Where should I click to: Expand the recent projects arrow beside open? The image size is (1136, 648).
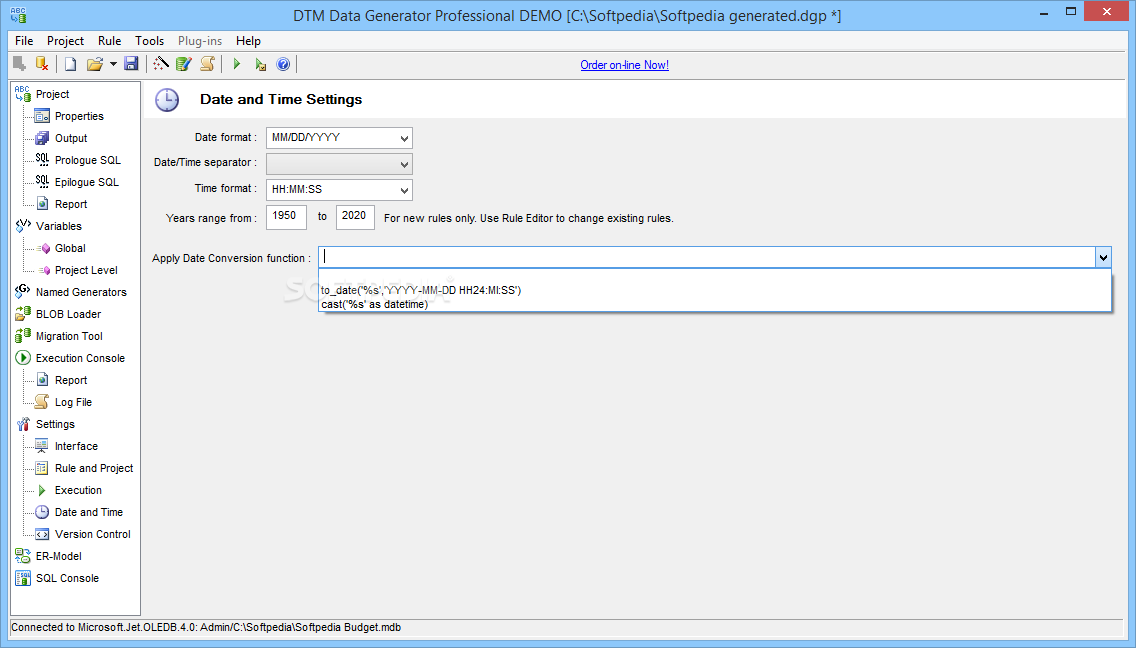113,65
